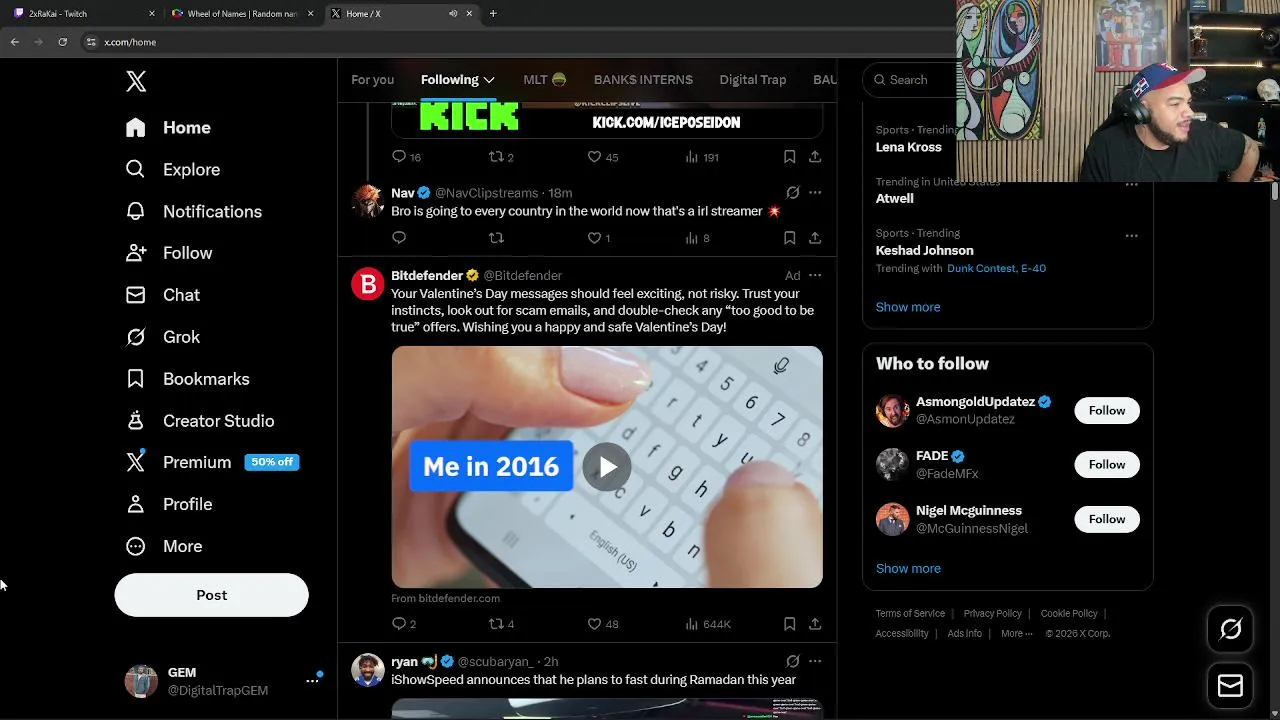This screenshot has height=720, width=1280.
Task: Repost the Bitdefender ad
Action: [x=501, y=624]
